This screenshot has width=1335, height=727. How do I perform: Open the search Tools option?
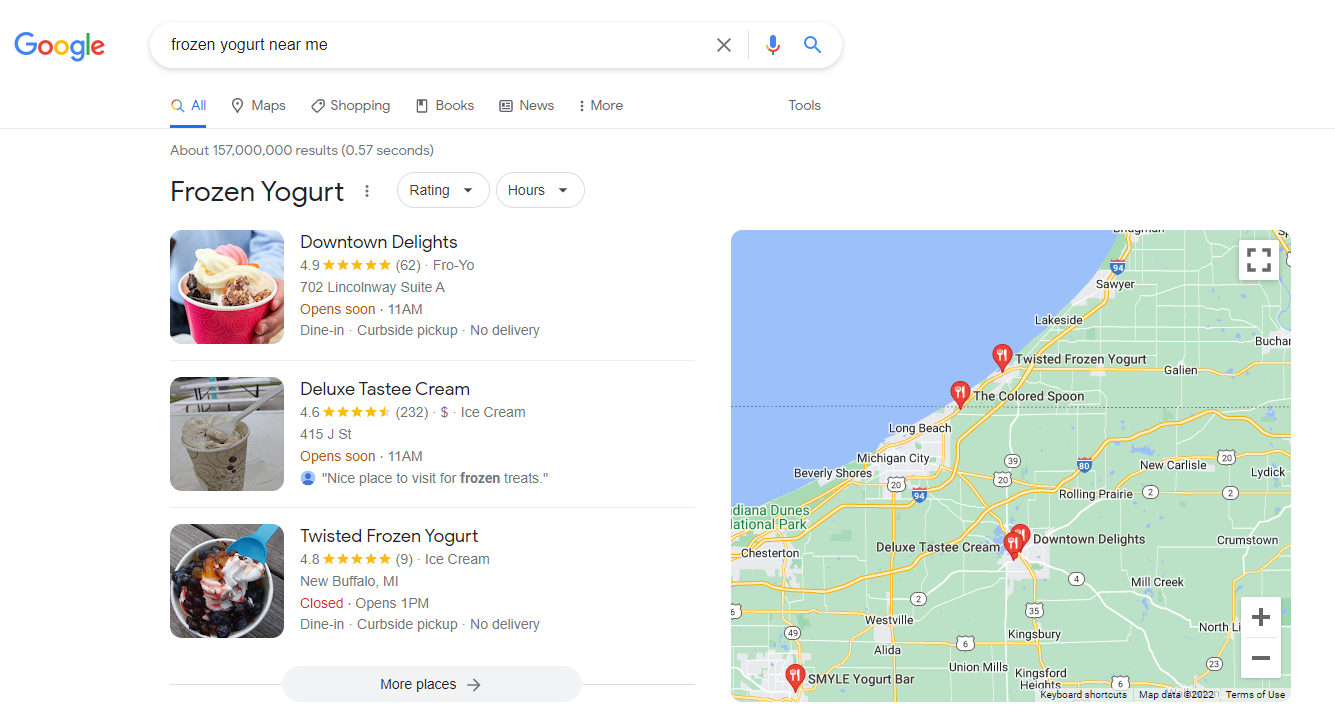(804, 105)
